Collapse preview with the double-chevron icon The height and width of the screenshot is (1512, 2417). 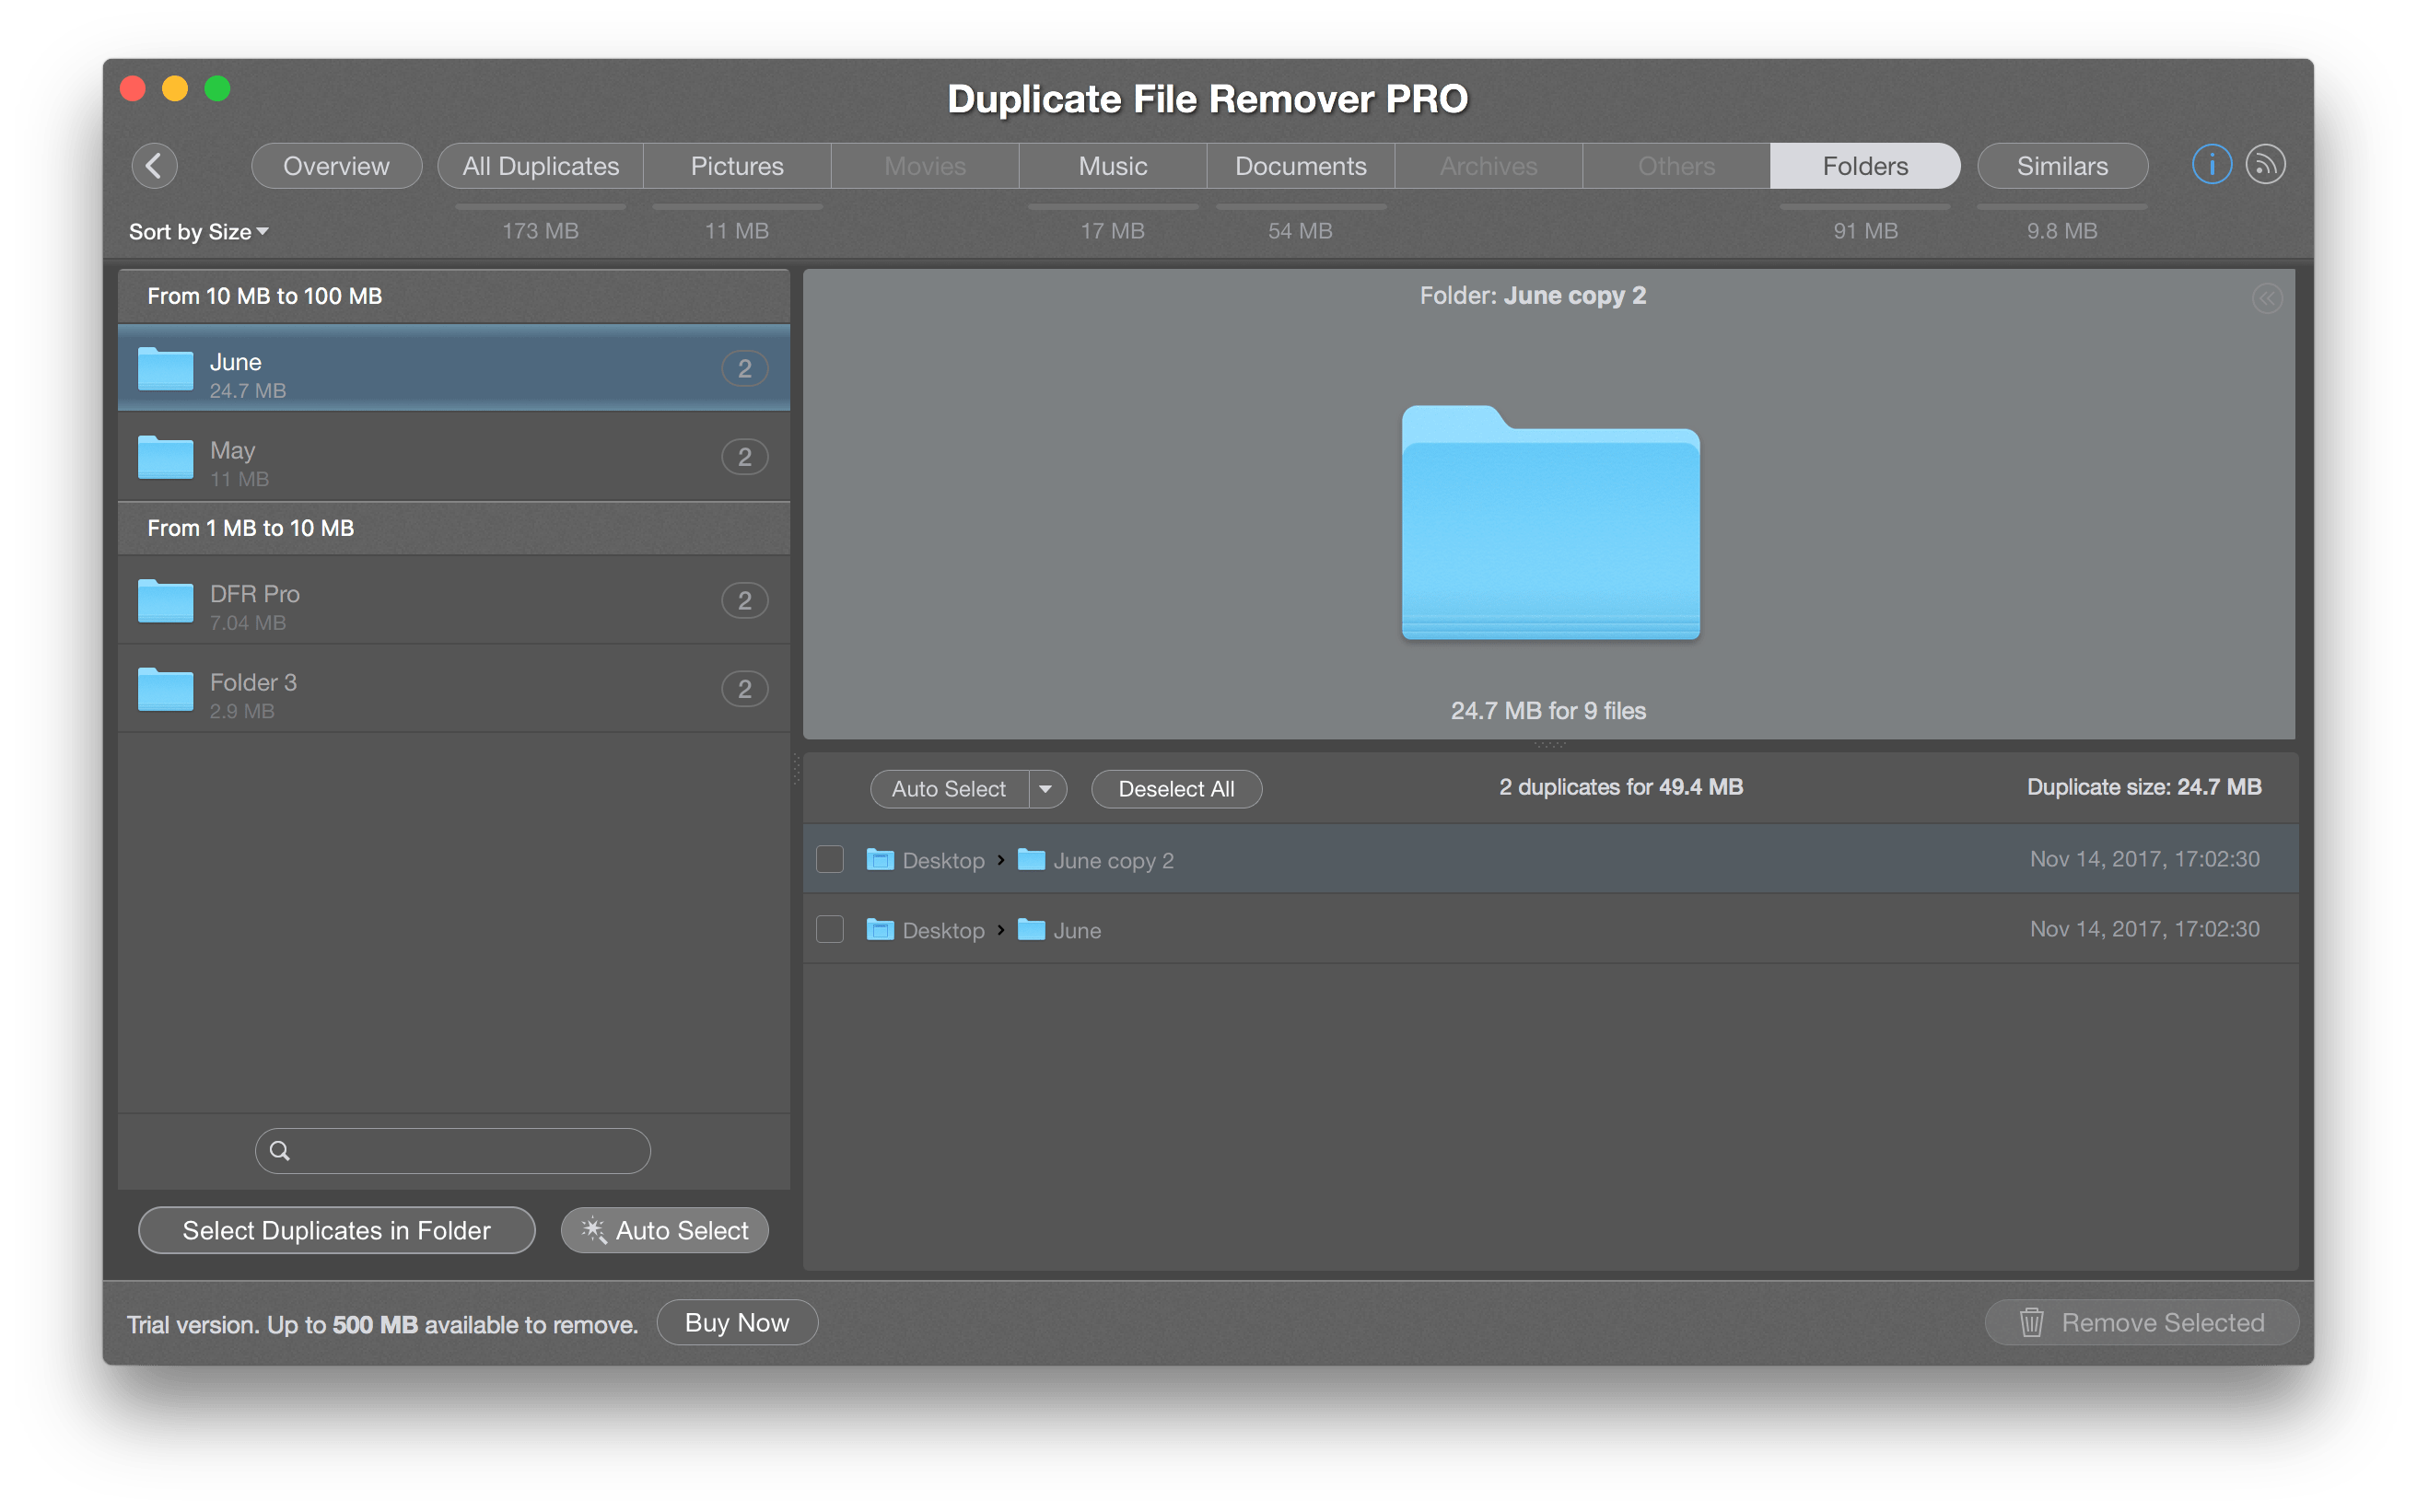coord(2266,298)
